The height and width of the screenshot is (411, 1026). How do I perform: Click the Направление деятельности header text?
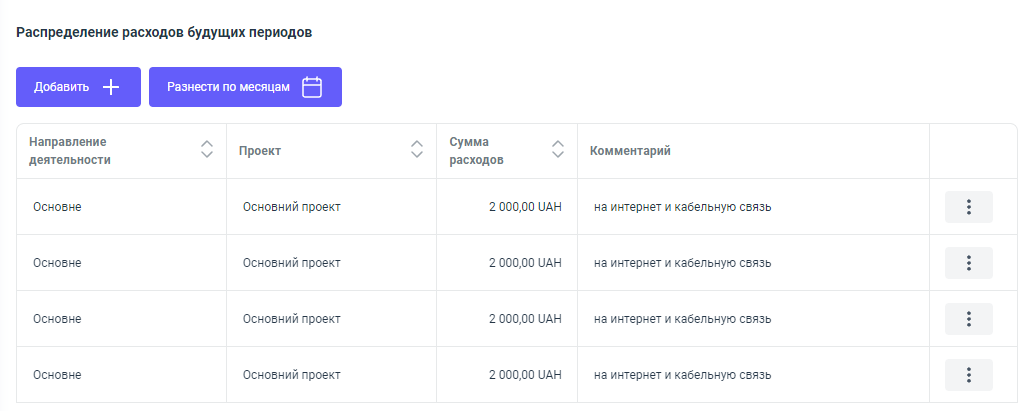pos(69,150)
